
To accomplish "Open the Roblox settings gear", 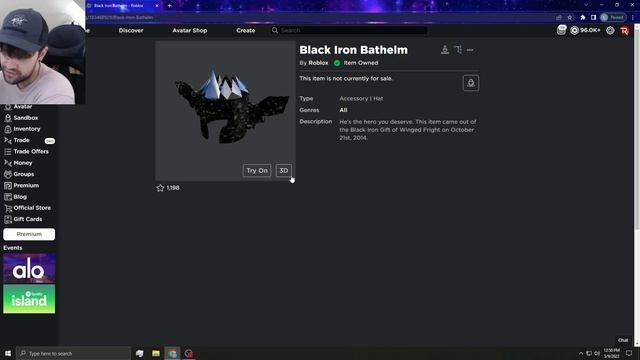I will coord(610,30).
